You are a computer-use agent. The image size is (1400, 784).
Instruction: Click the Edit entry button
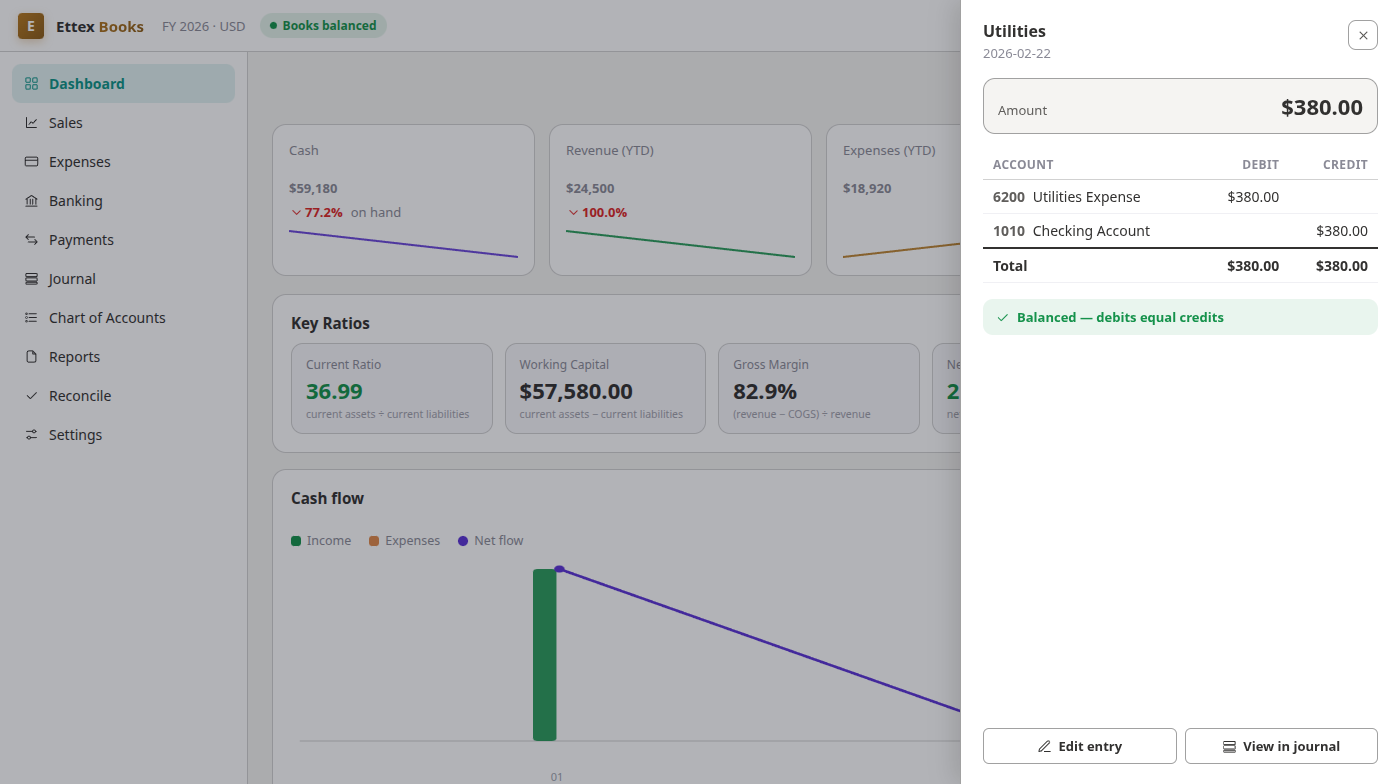(x=1080, y=746)
